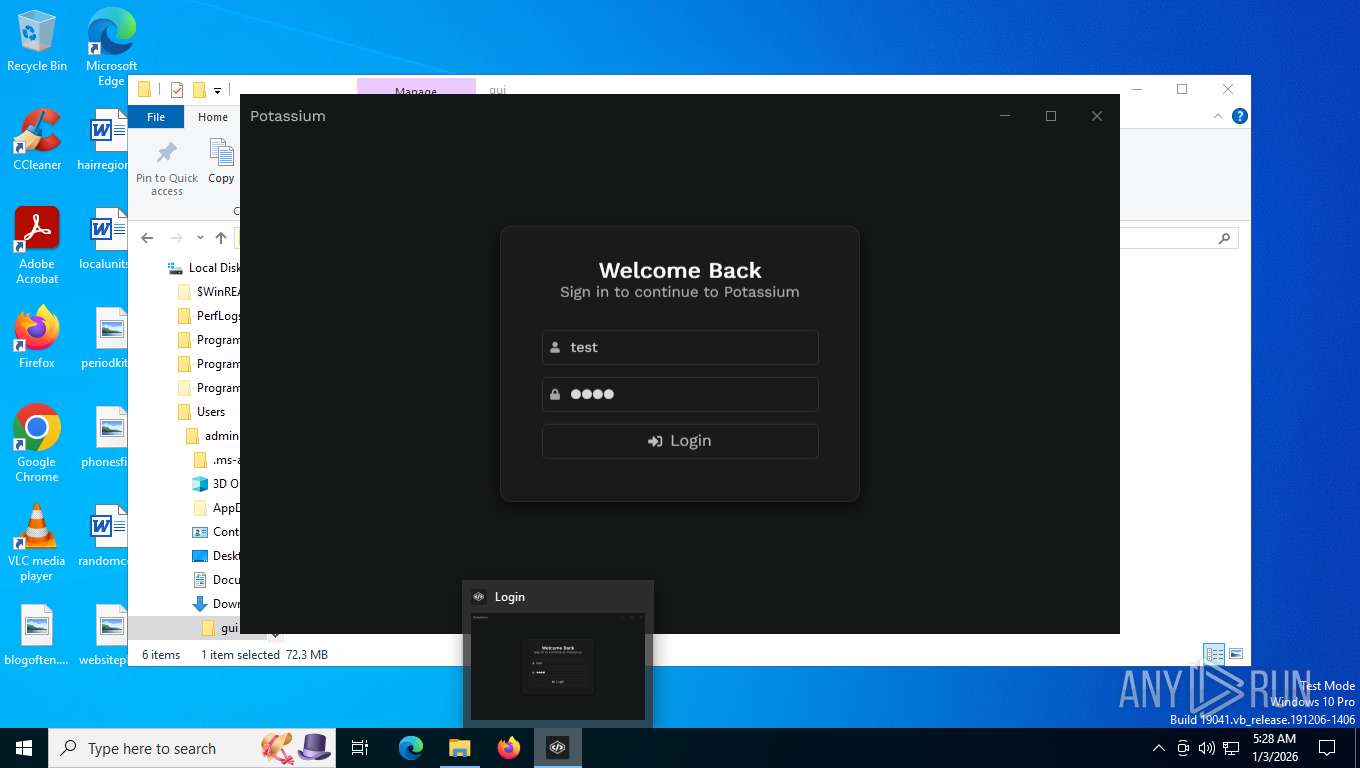This screenshot has width=1360, height=768.
Task: Switch Explorer to large icons view
Action: click(x=1236, y=654)
